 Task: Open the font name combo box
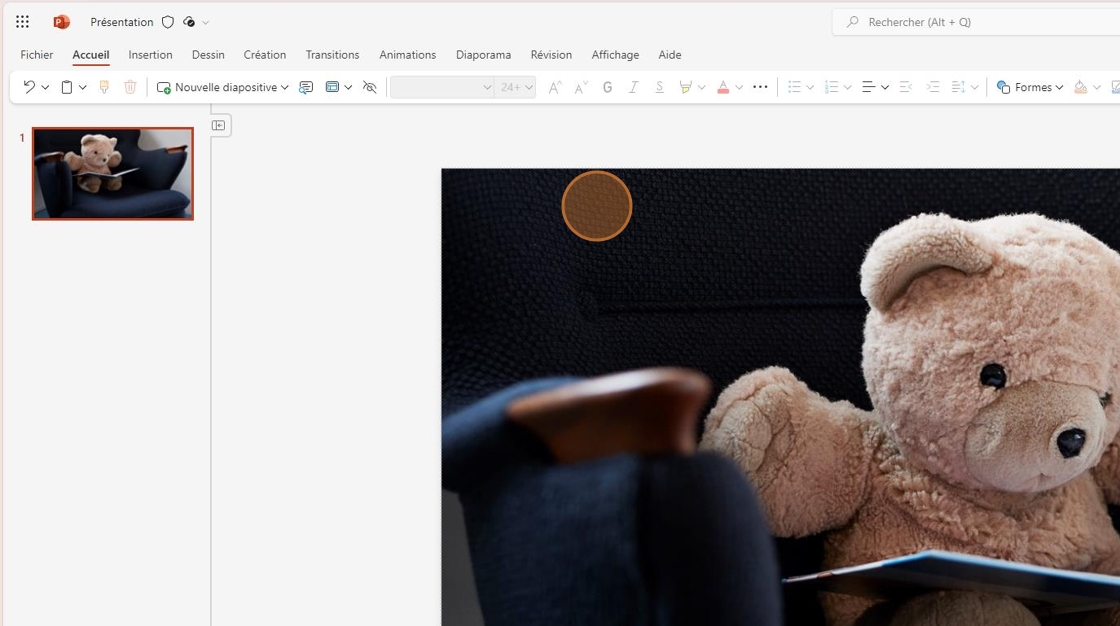click(x=441, y=87)
